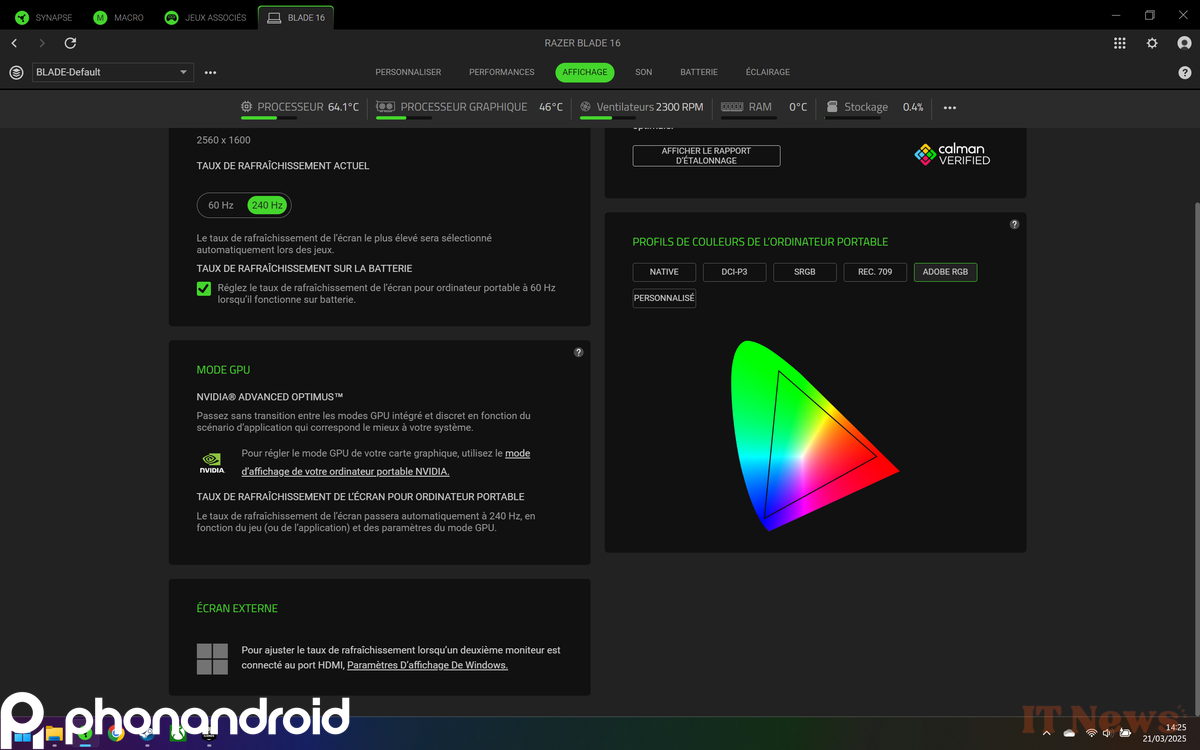Click the profile icon left of BLADE-Default
Image resolution: width=1200 pixels, height=750 pixels.
16,72
